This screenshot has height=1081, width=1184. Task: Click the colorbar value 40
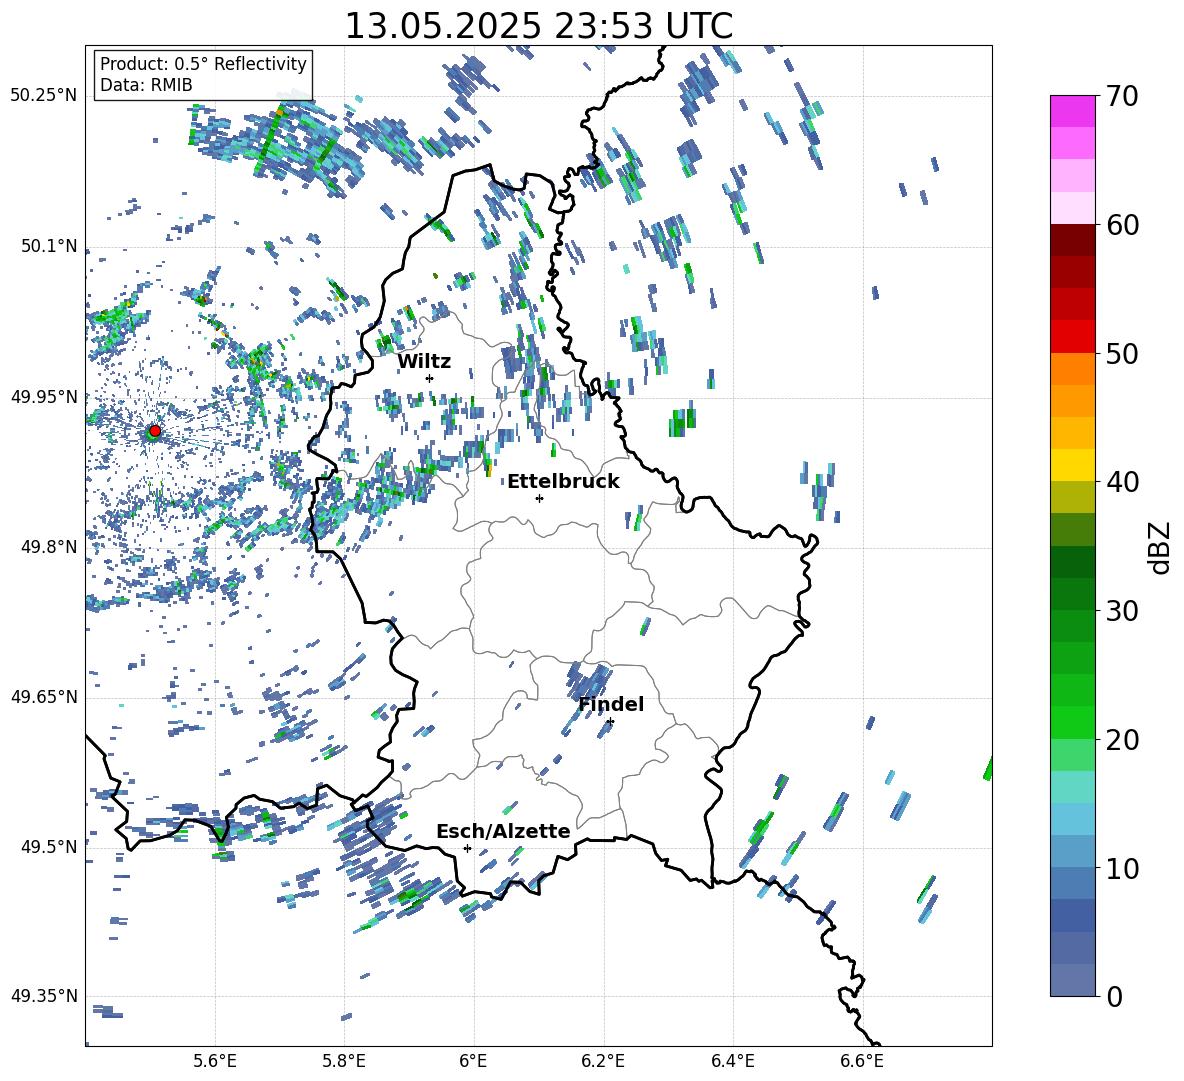pos(1122,482)
